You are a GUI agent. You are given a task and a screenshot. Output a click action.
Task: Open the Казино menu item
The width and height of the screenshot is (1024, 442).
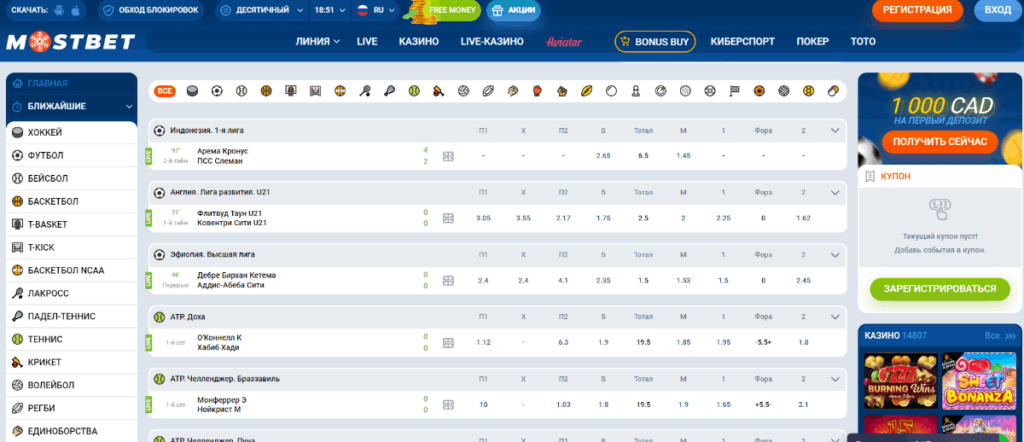pos(419,41)
